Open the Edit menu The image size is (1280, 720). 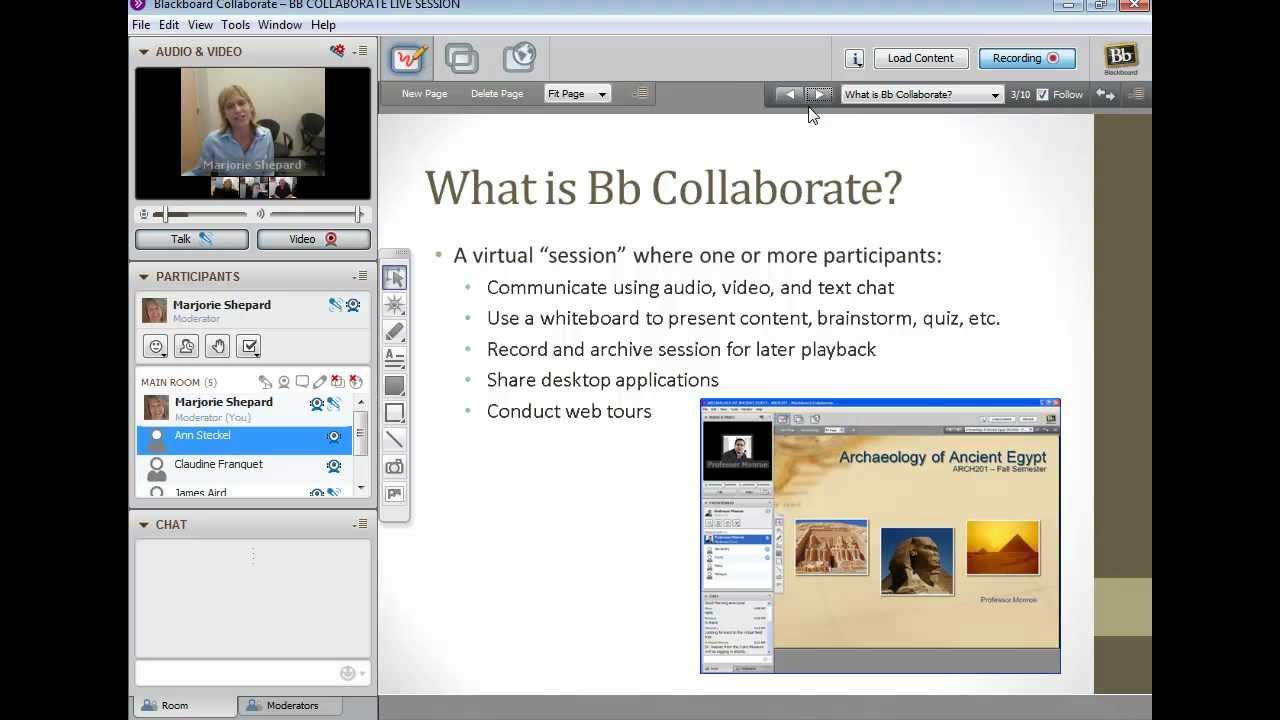(169, 25)
